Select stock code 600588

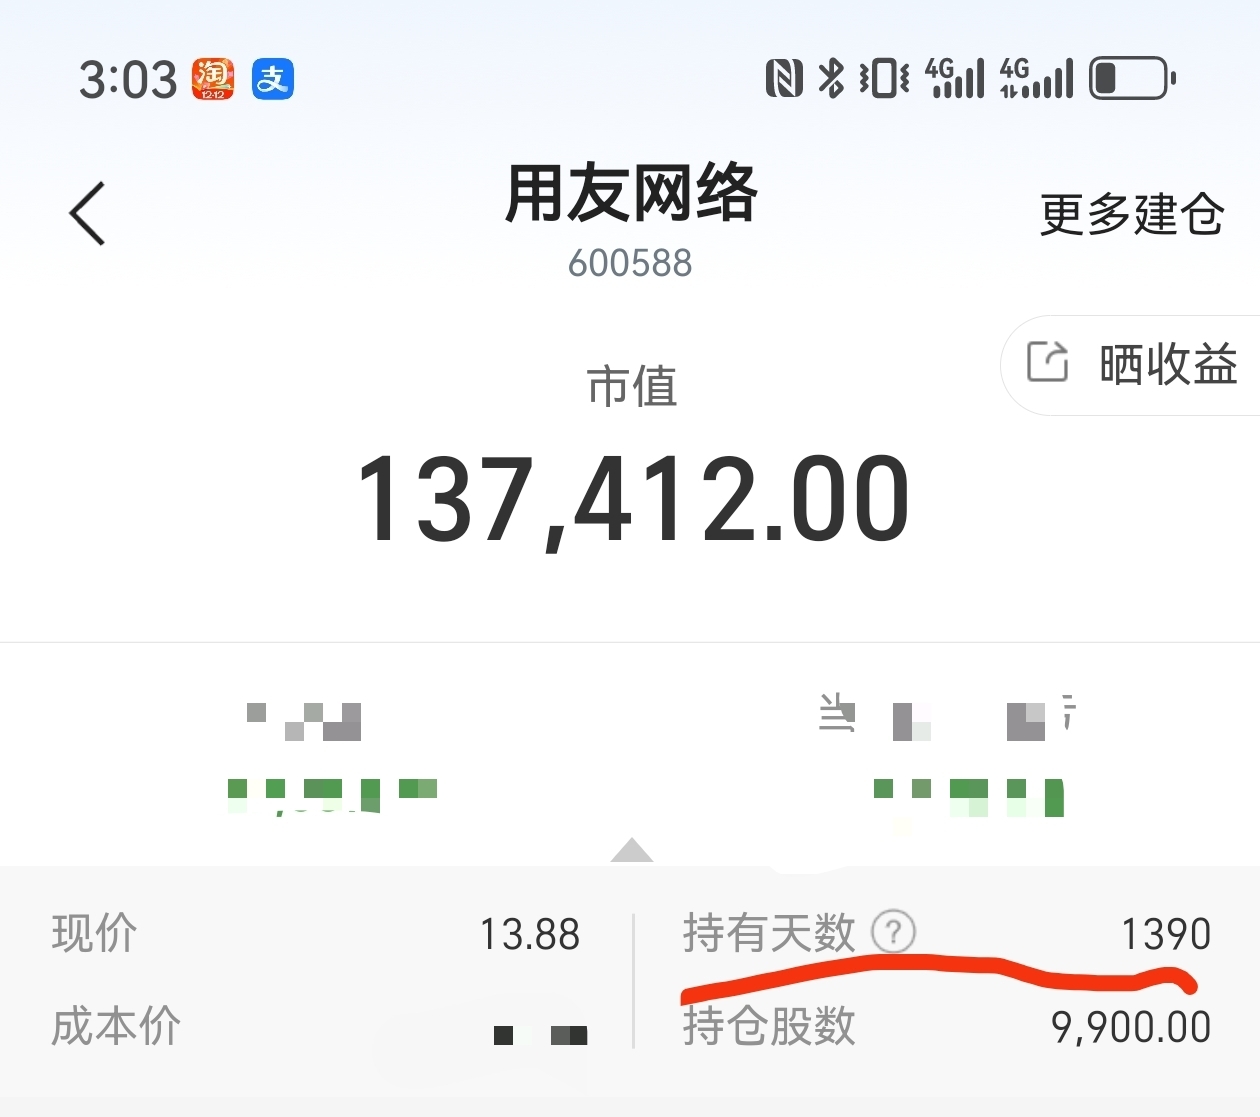(x=630, y=263)
